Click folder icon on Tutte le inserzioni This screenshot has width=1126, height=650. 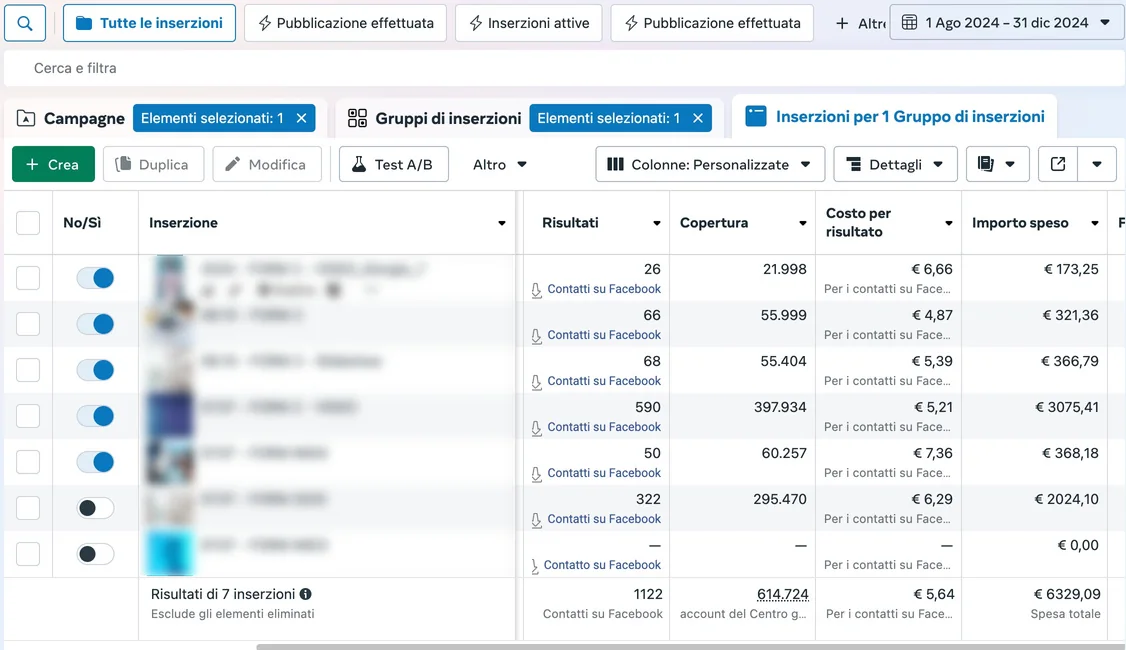pyautogui.click(x=84, y=23)
